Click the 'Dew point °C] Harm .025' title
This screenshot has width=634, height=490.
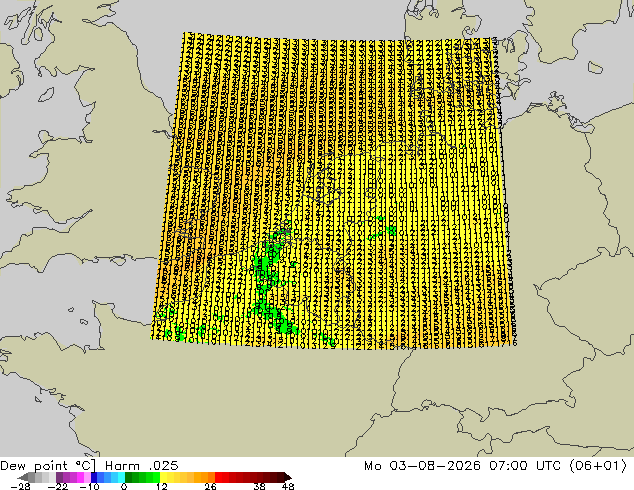pos(89,466)
